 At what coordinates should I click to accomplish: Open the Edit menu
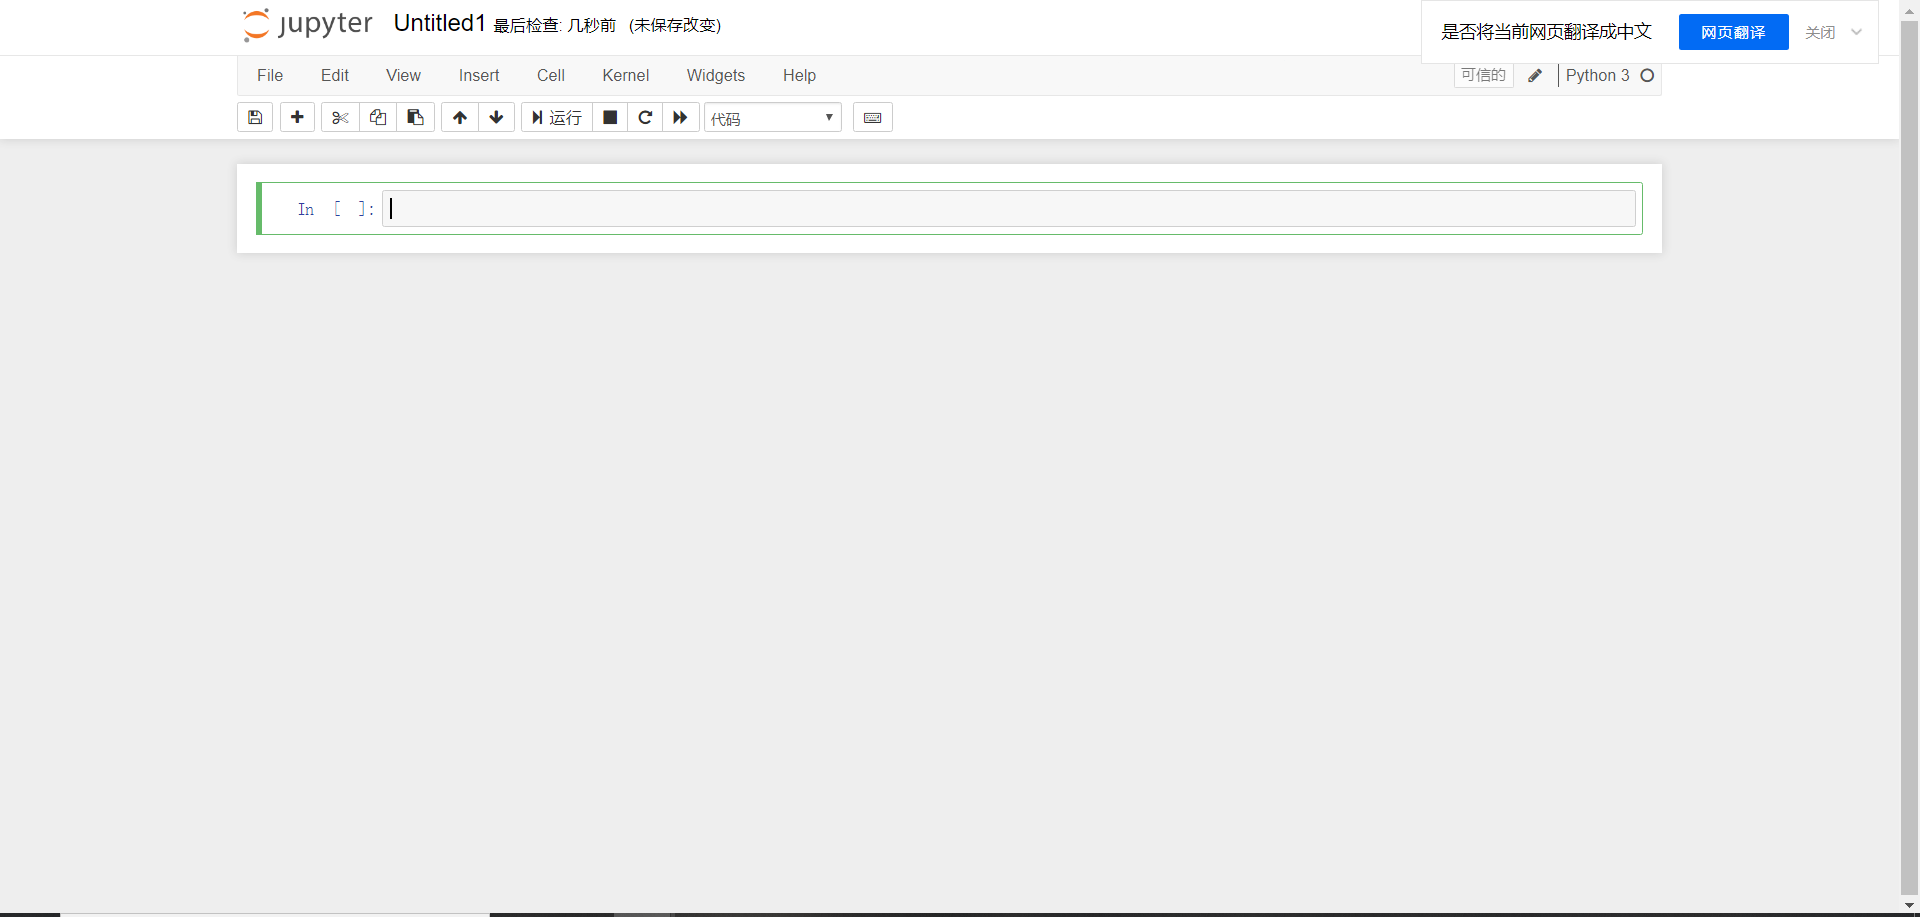coord(335,76)
